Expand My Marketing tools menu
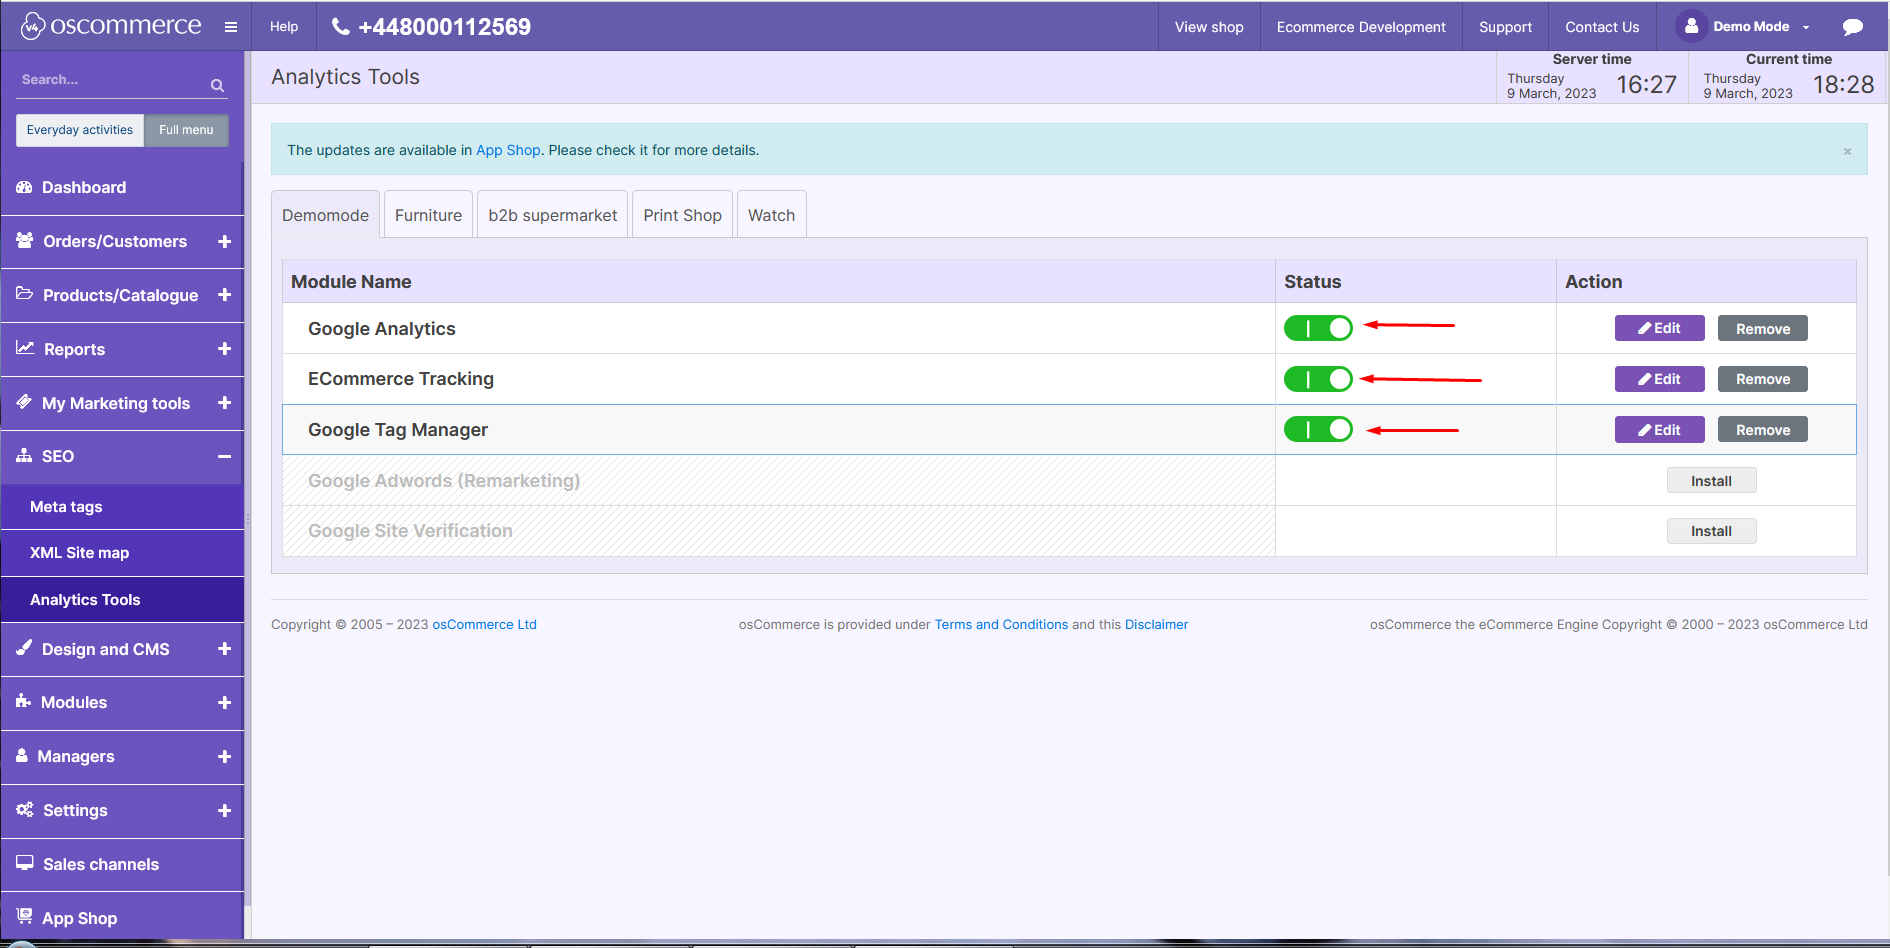Viewport: 1890px width, 948px height. click(x=224, y=403)
